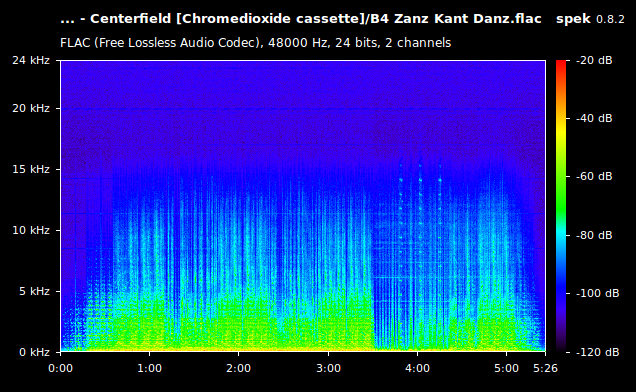Click the '3:00' time axis label
Viewport: 636px width, 392px height.
coord(328,368)
